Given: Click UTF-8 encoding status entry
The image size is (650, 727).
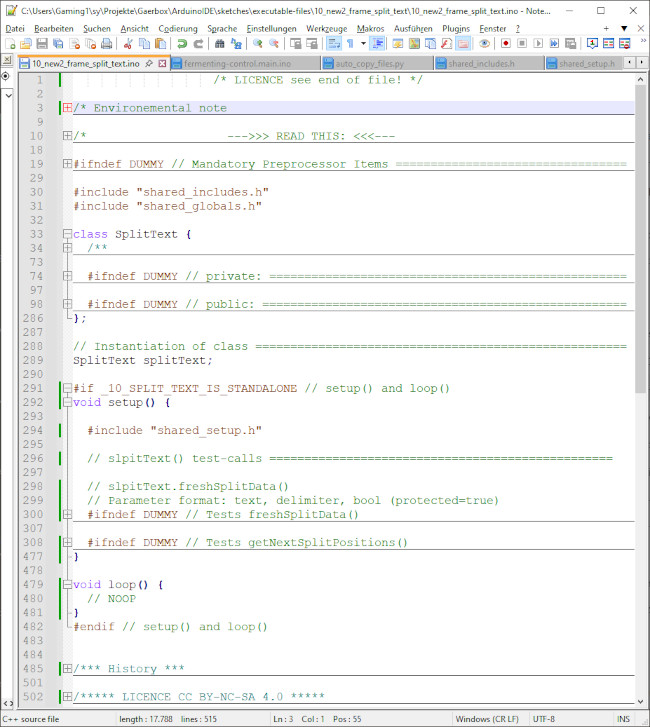Looking at the screenshot, I should (x=543, y=719).
